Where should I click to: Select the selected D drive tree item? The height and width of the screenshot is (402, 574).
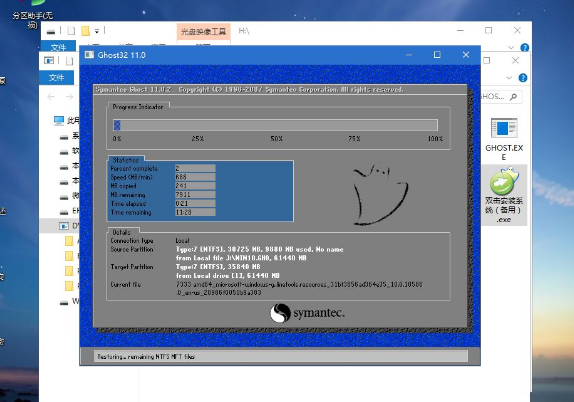[59, 226]
